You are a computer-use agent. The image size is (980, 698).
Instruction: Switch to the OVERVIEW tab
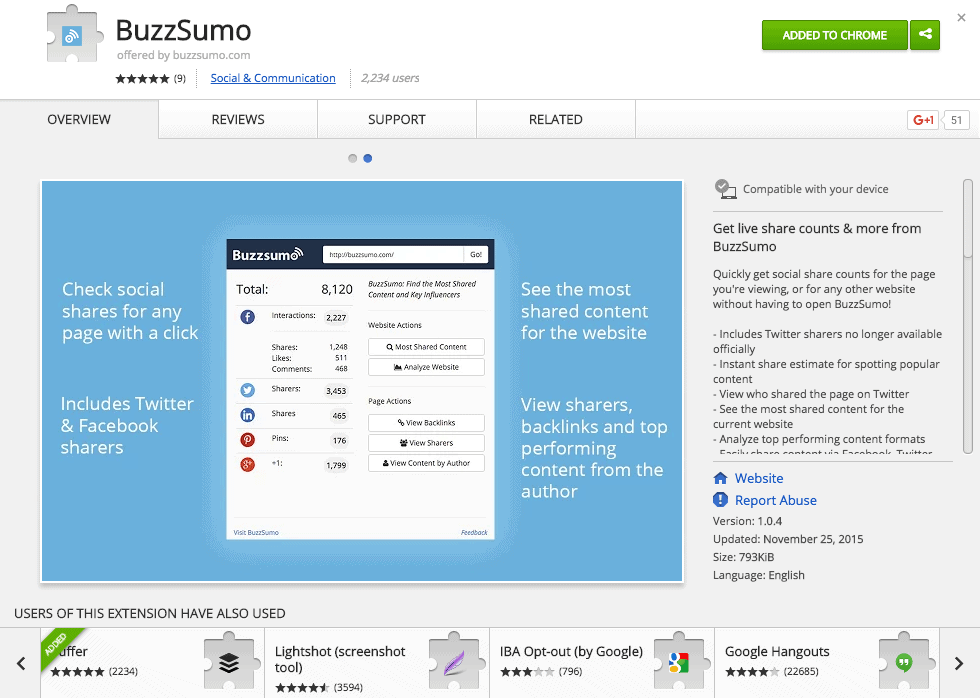(x=79, y=119)
